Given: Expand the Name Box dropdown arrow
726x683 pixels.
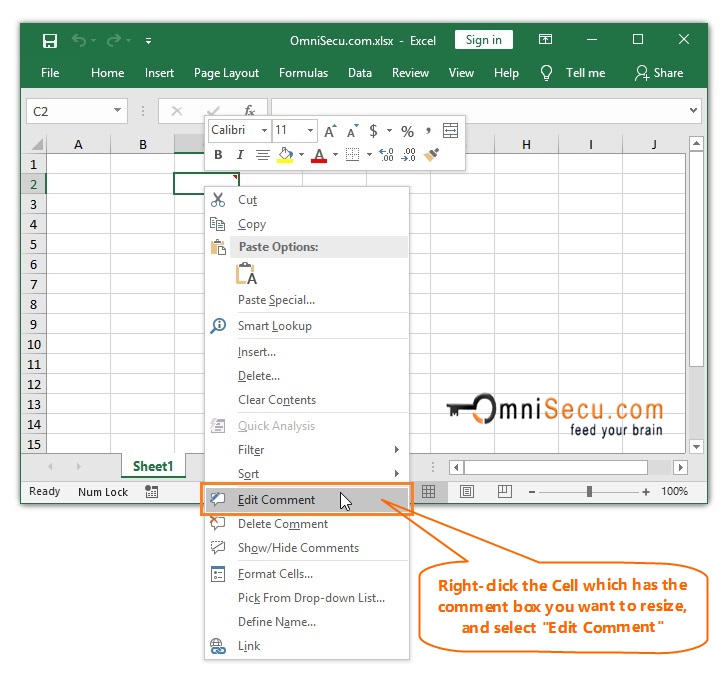Looking at the screenshot, I should coord(117,111).
